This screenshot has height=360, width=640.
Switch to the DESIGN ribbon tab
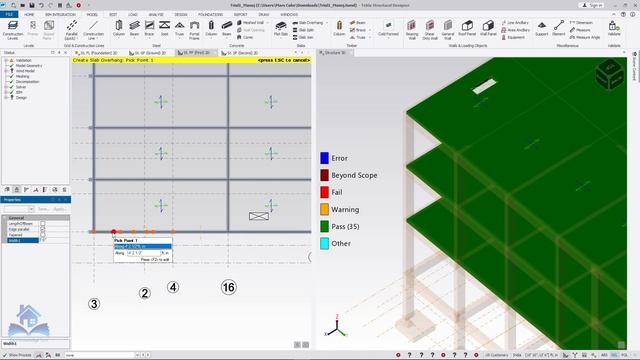pyautogui.click(x=181, y=14)
